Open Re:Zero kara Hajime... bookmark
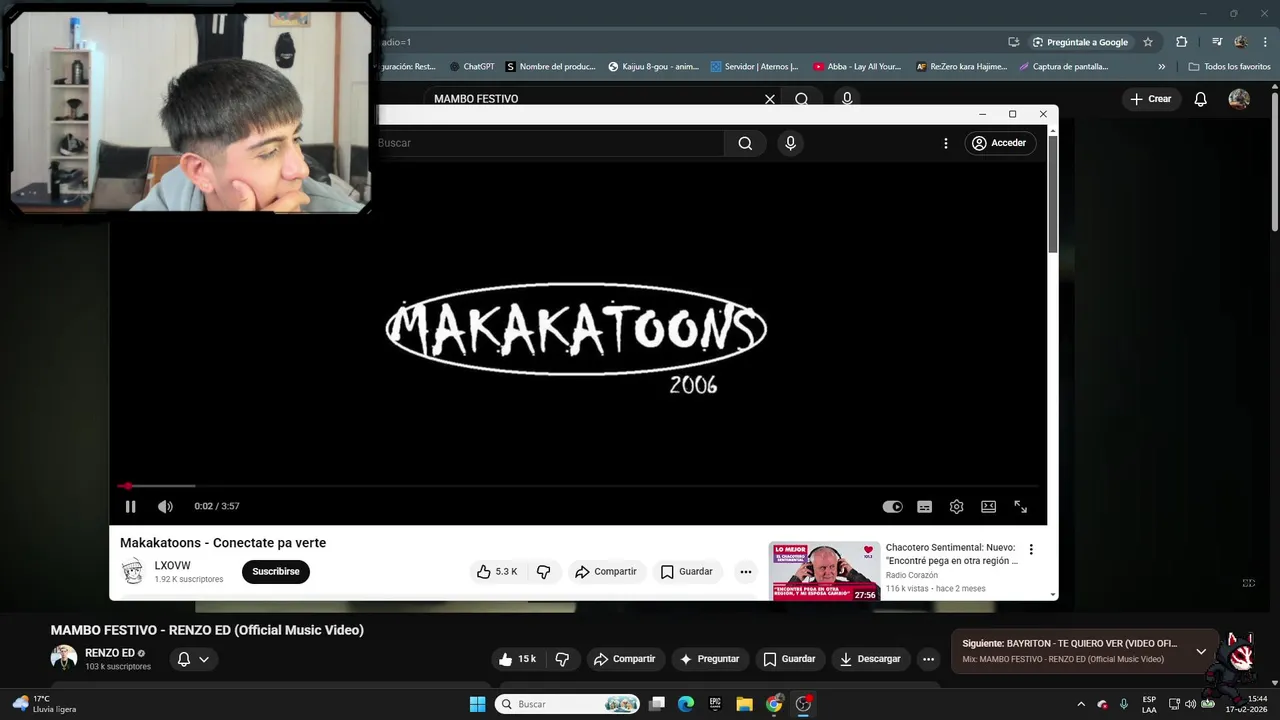The width and height of the screenshot is (1280, 720). [x=961, y=67]
